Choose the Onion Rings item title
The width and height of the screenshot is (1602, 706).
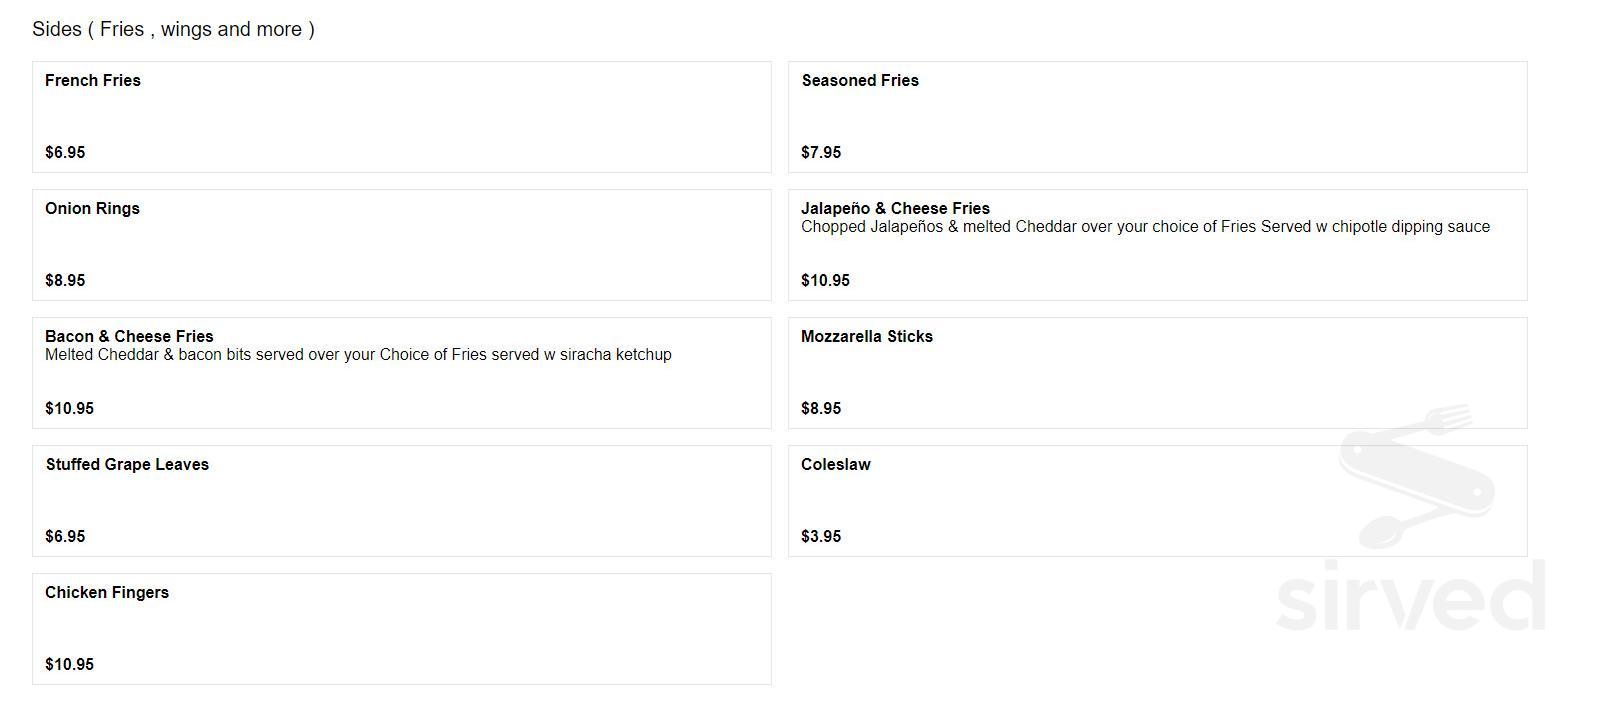coord(92,209)
